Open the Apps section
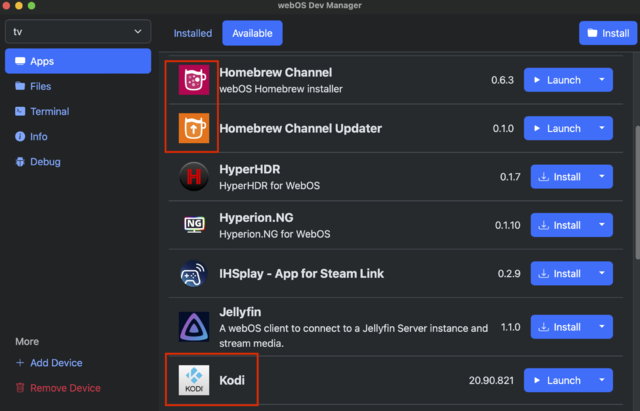Screen dimensions: 640x411 (x=78, y=61)
